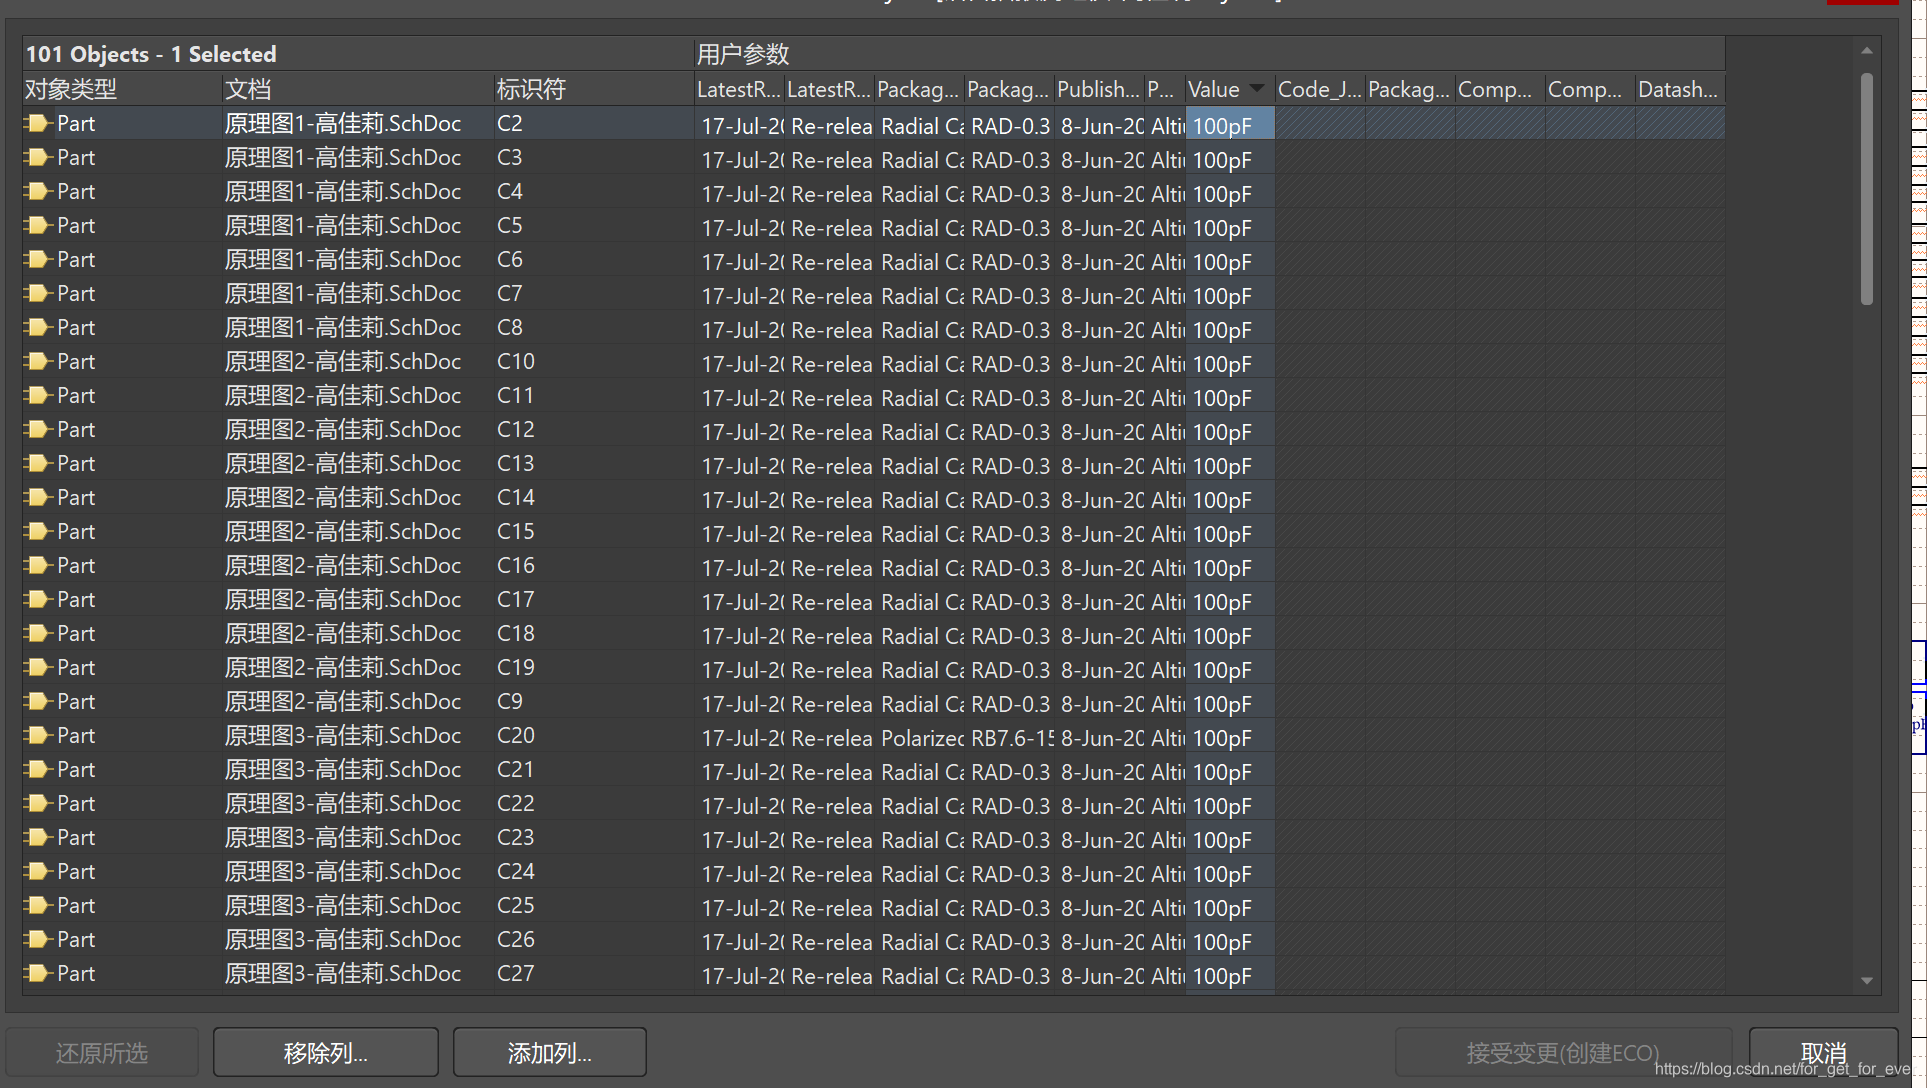This screenshot has height=1088, width=1927.
Task: Click the 取消 button
Action: pyautogui.click(x=1823, y=1053)
